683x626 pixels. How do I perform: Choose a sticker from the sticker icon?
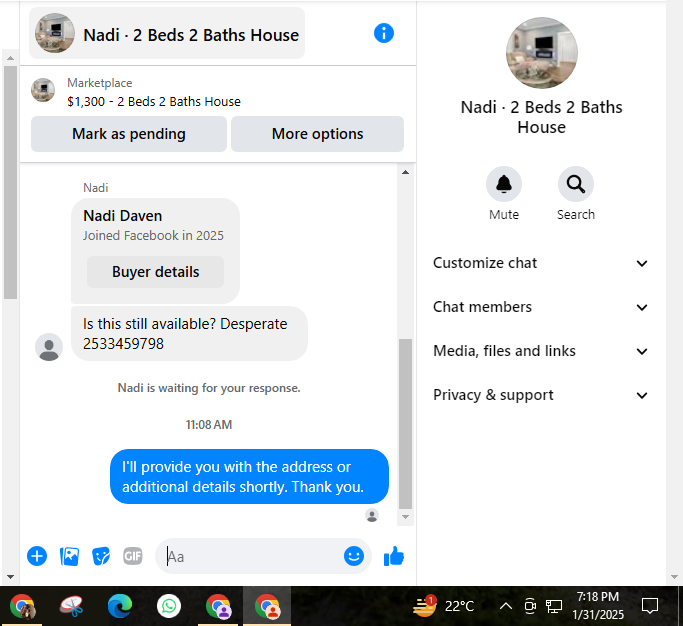[101, 556]
